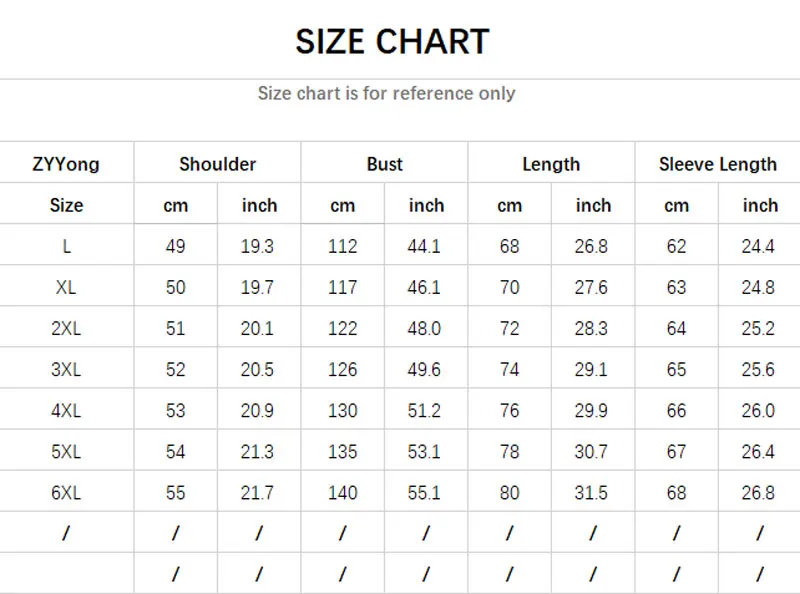This screenshot has height=594, width=800.
Task: Click the 29.1 inch length value
Action: (591, 369)
